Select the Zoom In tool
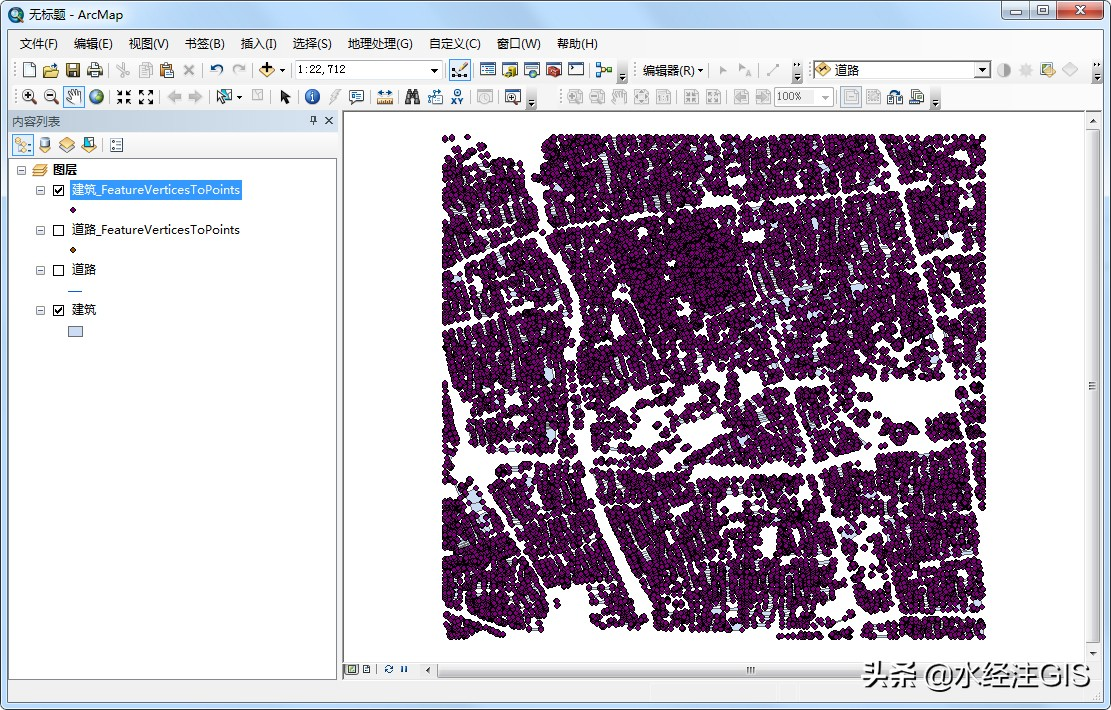Viewport: 1111px width, 710px height. point(28,96)
